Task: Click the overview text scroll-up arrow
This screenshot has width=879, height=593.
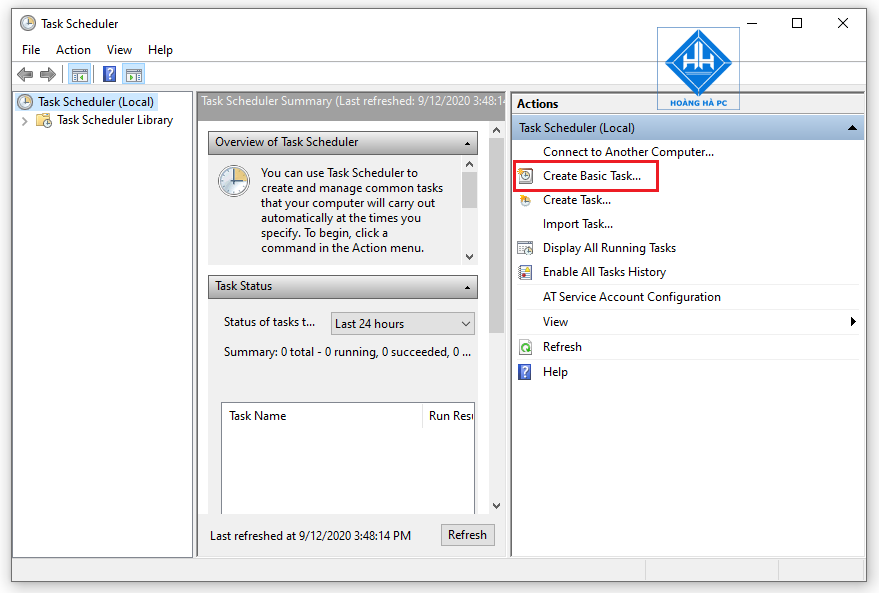Action: 470,164
